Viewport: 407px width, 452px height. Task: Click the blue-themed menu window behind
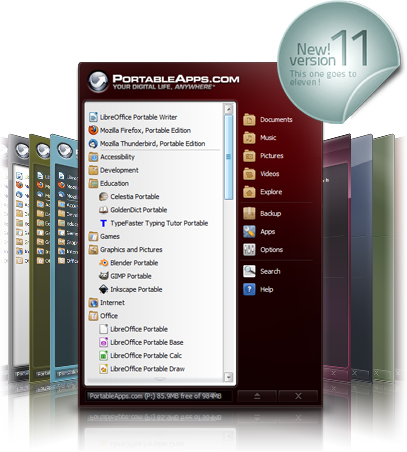(x=65, y=260)
